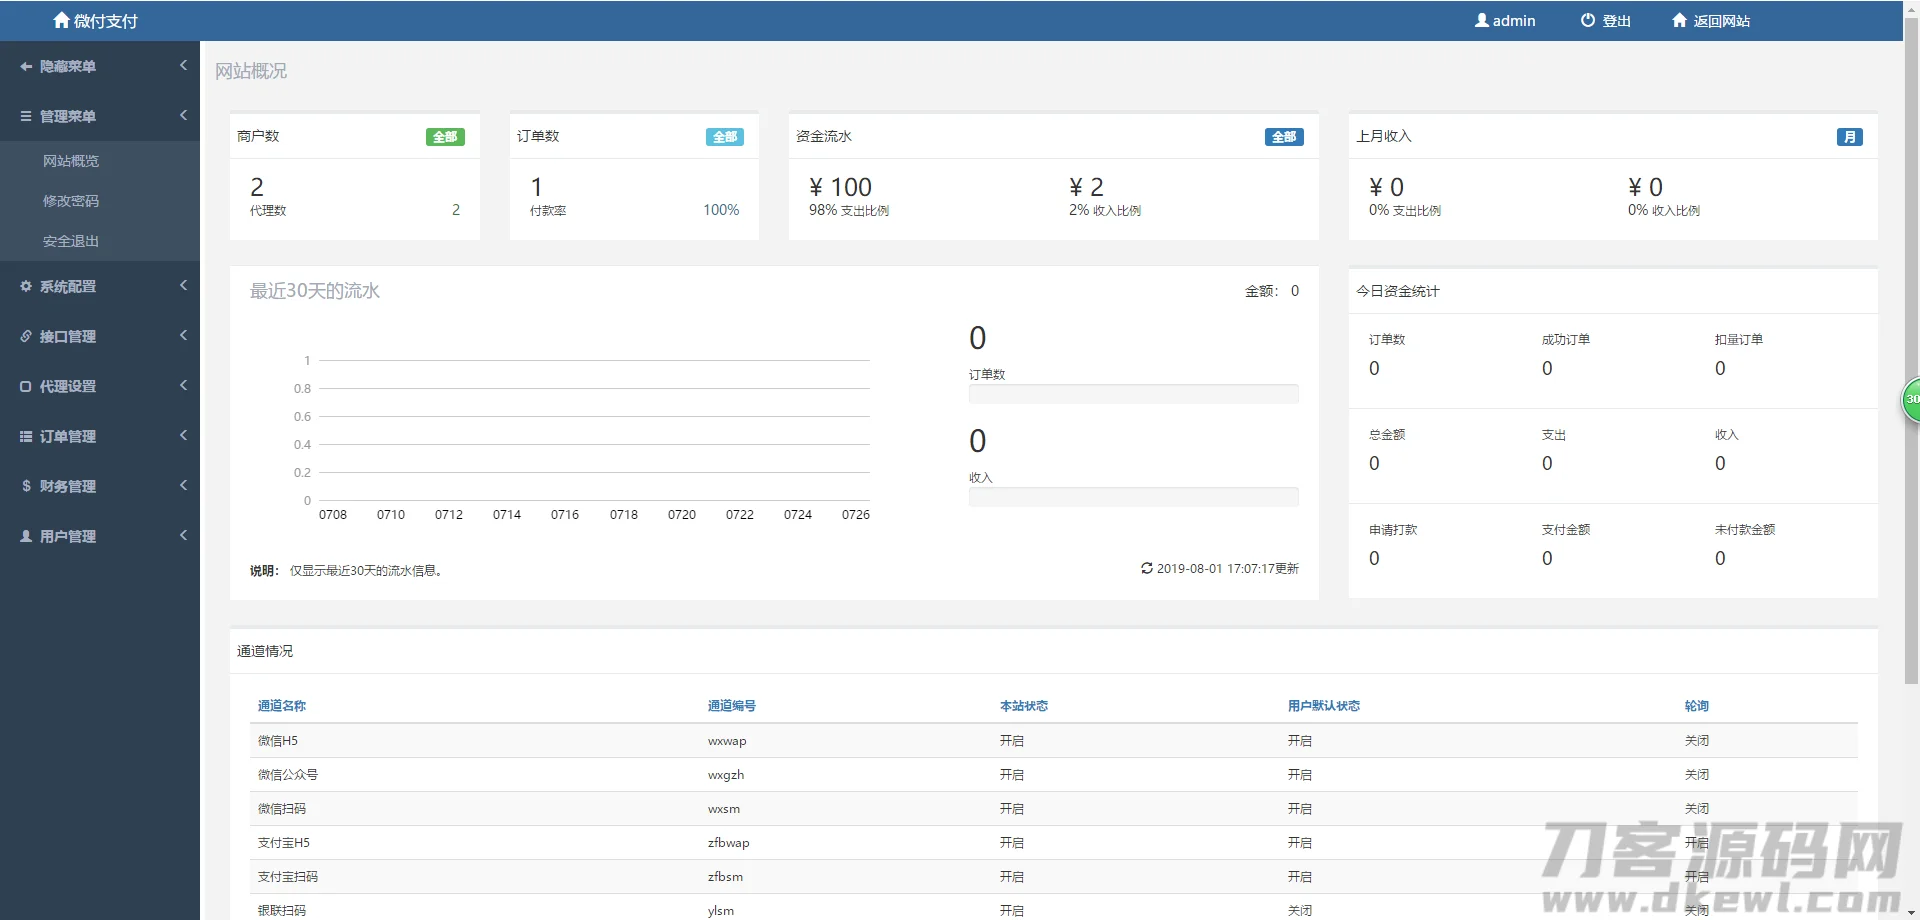The height and width of the screenshot is (920, 1920).
Task: Click the dollar icon for 财务管理
Action: (x=26, y=486)
